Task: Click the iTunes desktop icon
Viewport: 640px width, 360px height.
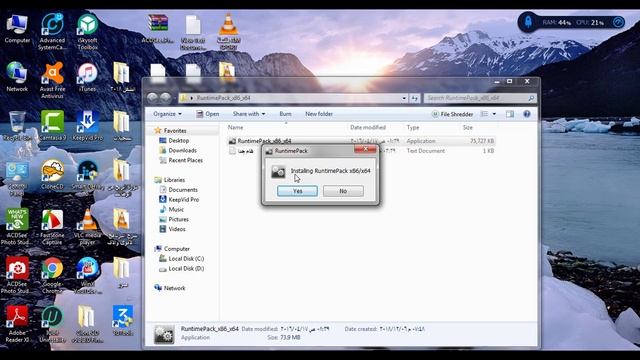Action: click(x=87, y=77)
